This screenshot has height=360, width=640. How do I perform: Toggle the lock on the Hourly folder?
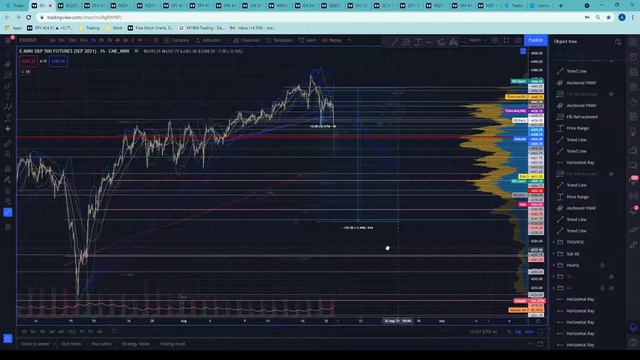tap(602, 265)
